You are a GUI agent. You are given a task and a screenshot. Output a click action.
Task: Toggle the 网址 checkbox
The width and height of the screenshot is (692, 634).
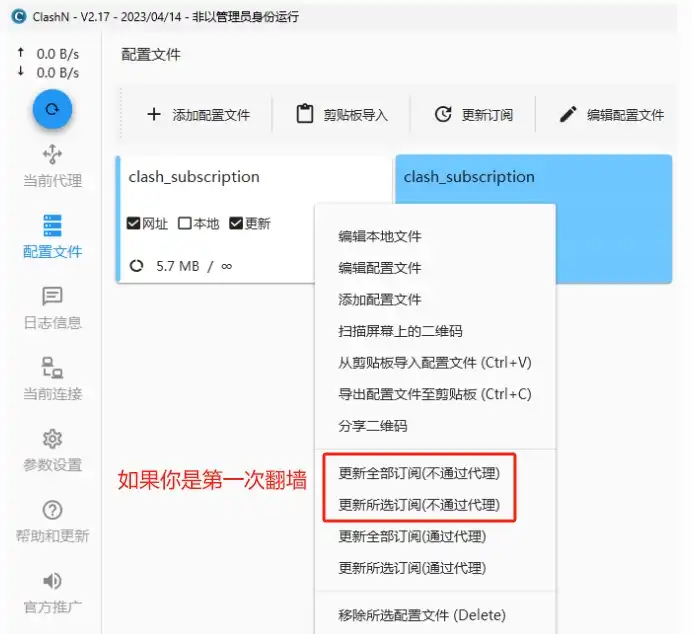[134, 223]
